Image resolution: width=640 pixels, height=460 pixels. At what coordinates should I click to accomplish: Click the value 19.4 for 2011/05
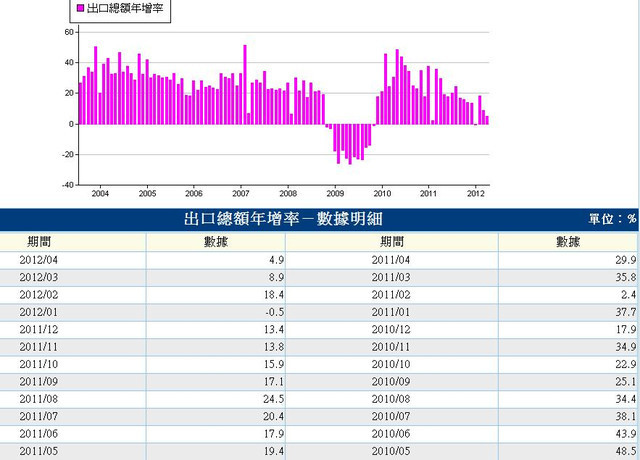[274, 451]
